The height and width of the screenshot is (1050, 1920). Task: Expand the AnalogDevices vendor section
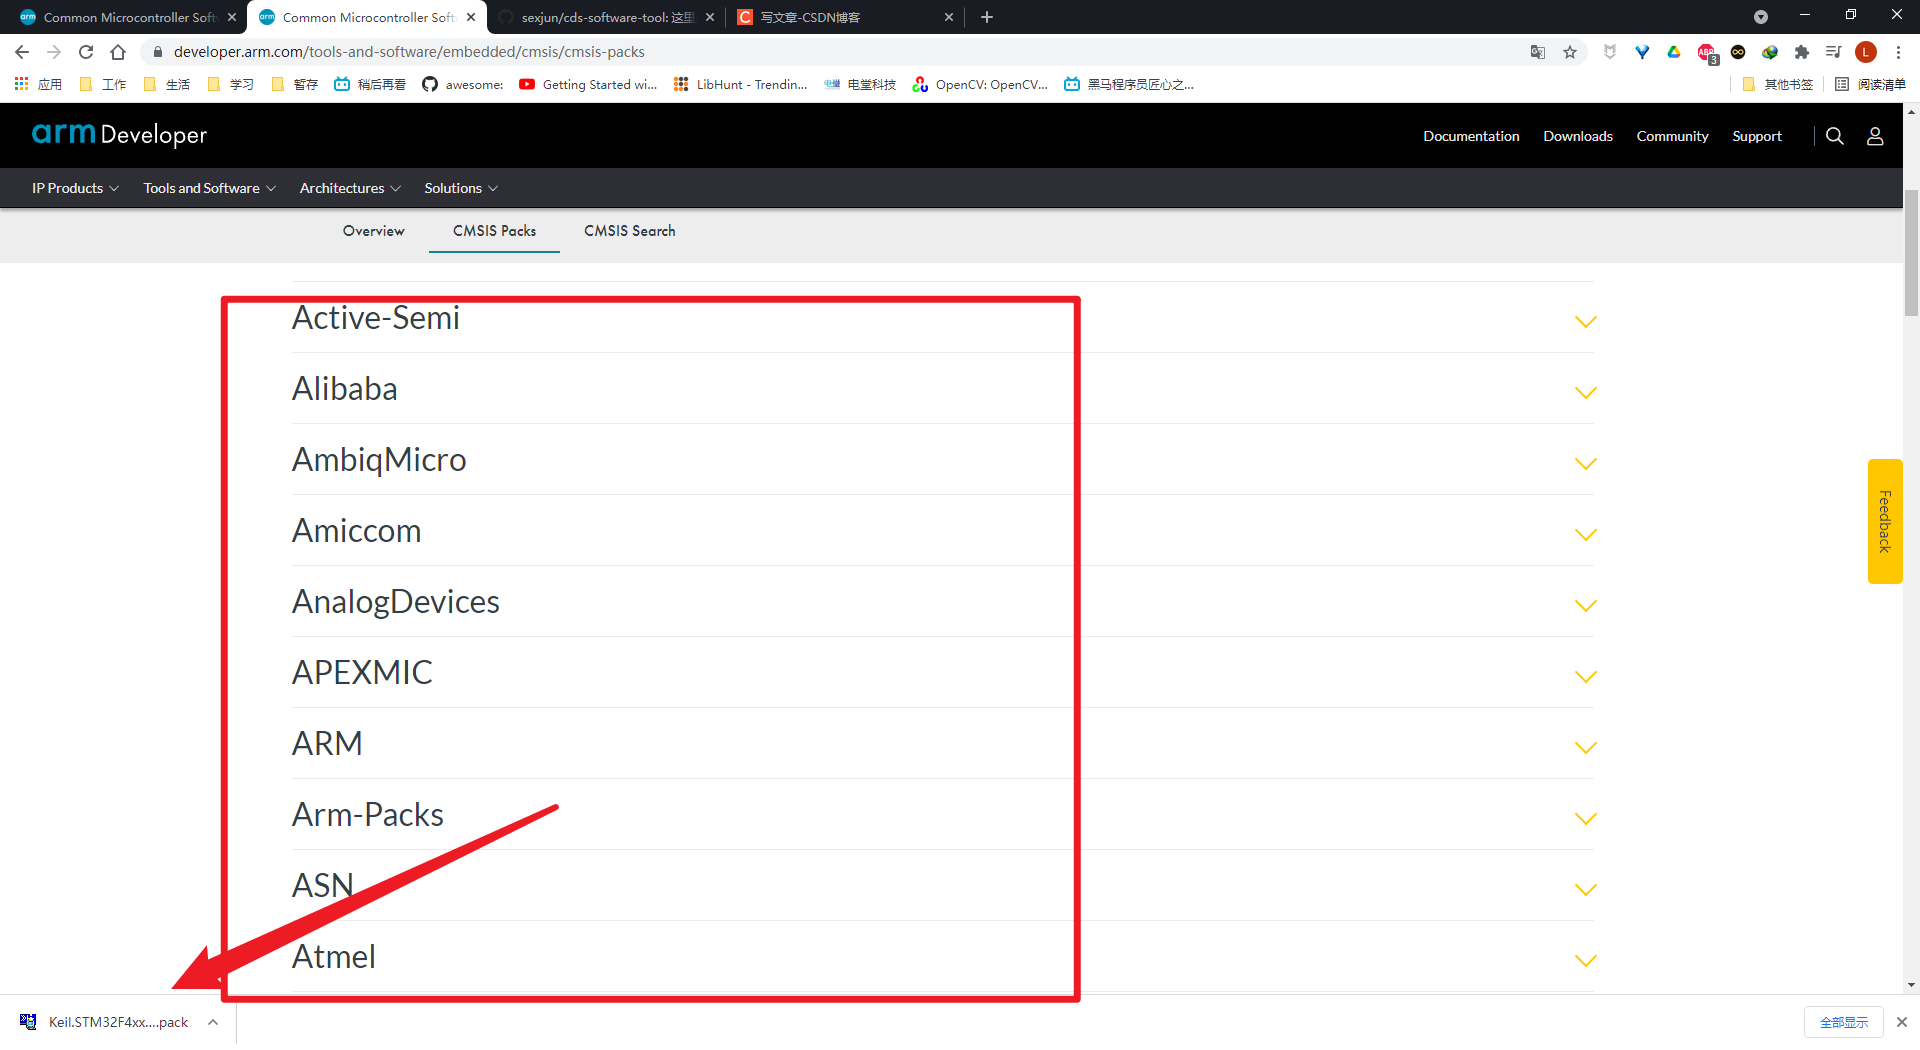[x=1585, y=606]
